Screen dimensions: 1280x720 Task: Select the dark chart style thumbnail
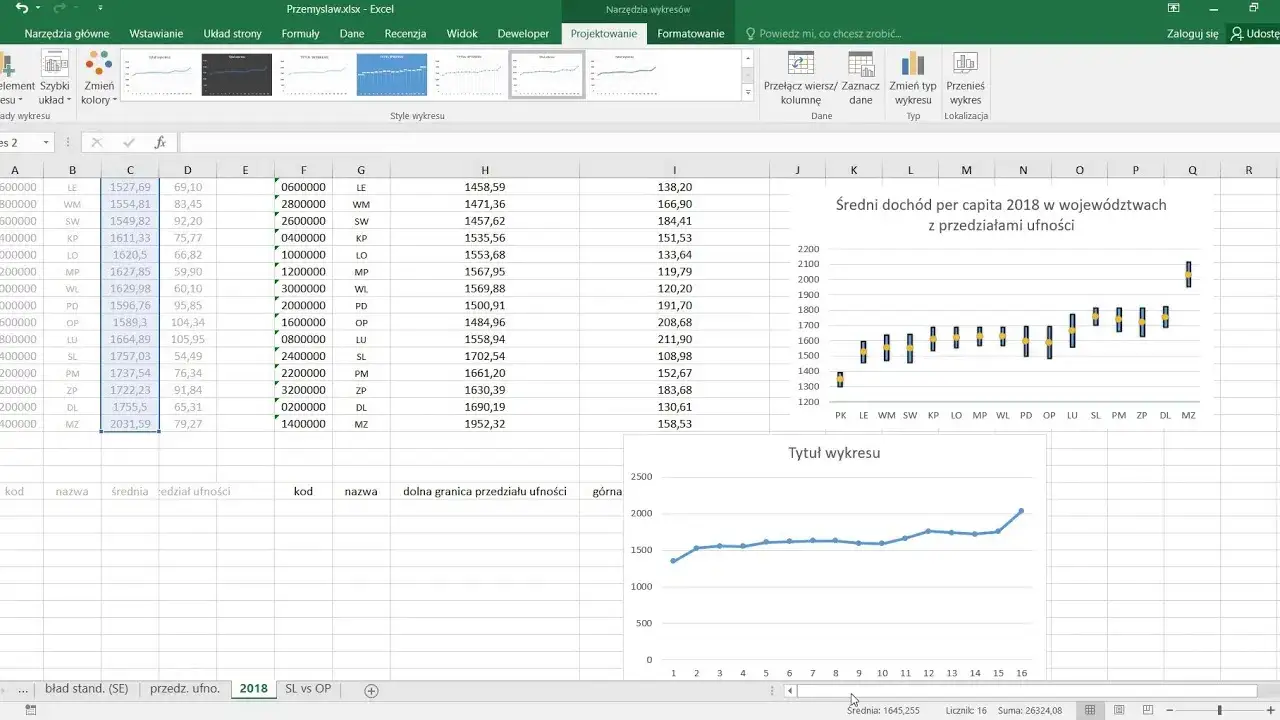(236, 75)
